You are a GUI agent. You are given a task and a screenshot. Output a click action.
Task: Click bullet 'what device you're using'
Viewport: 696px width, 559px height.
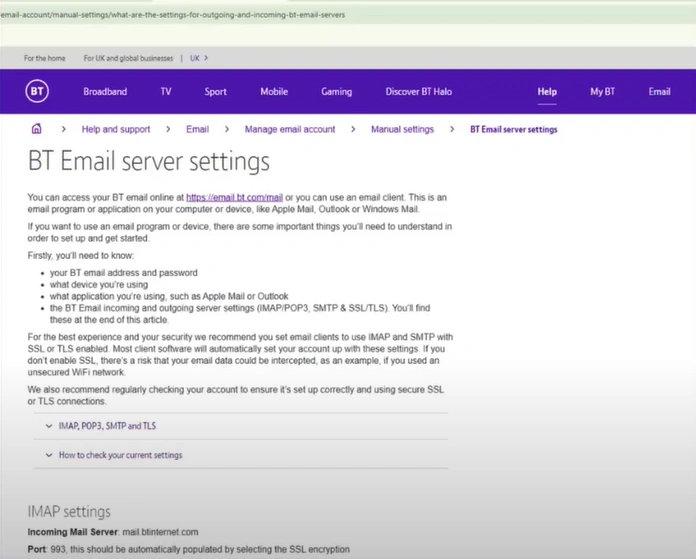99,285
